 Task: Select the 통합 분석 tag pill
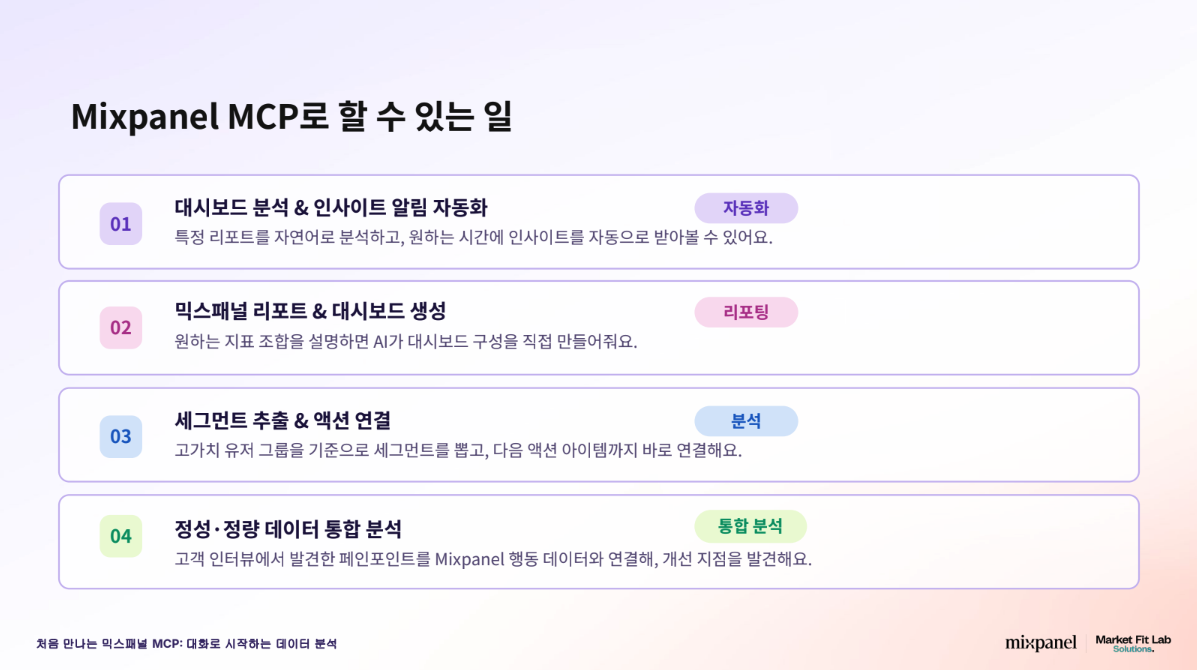point(750,526)
